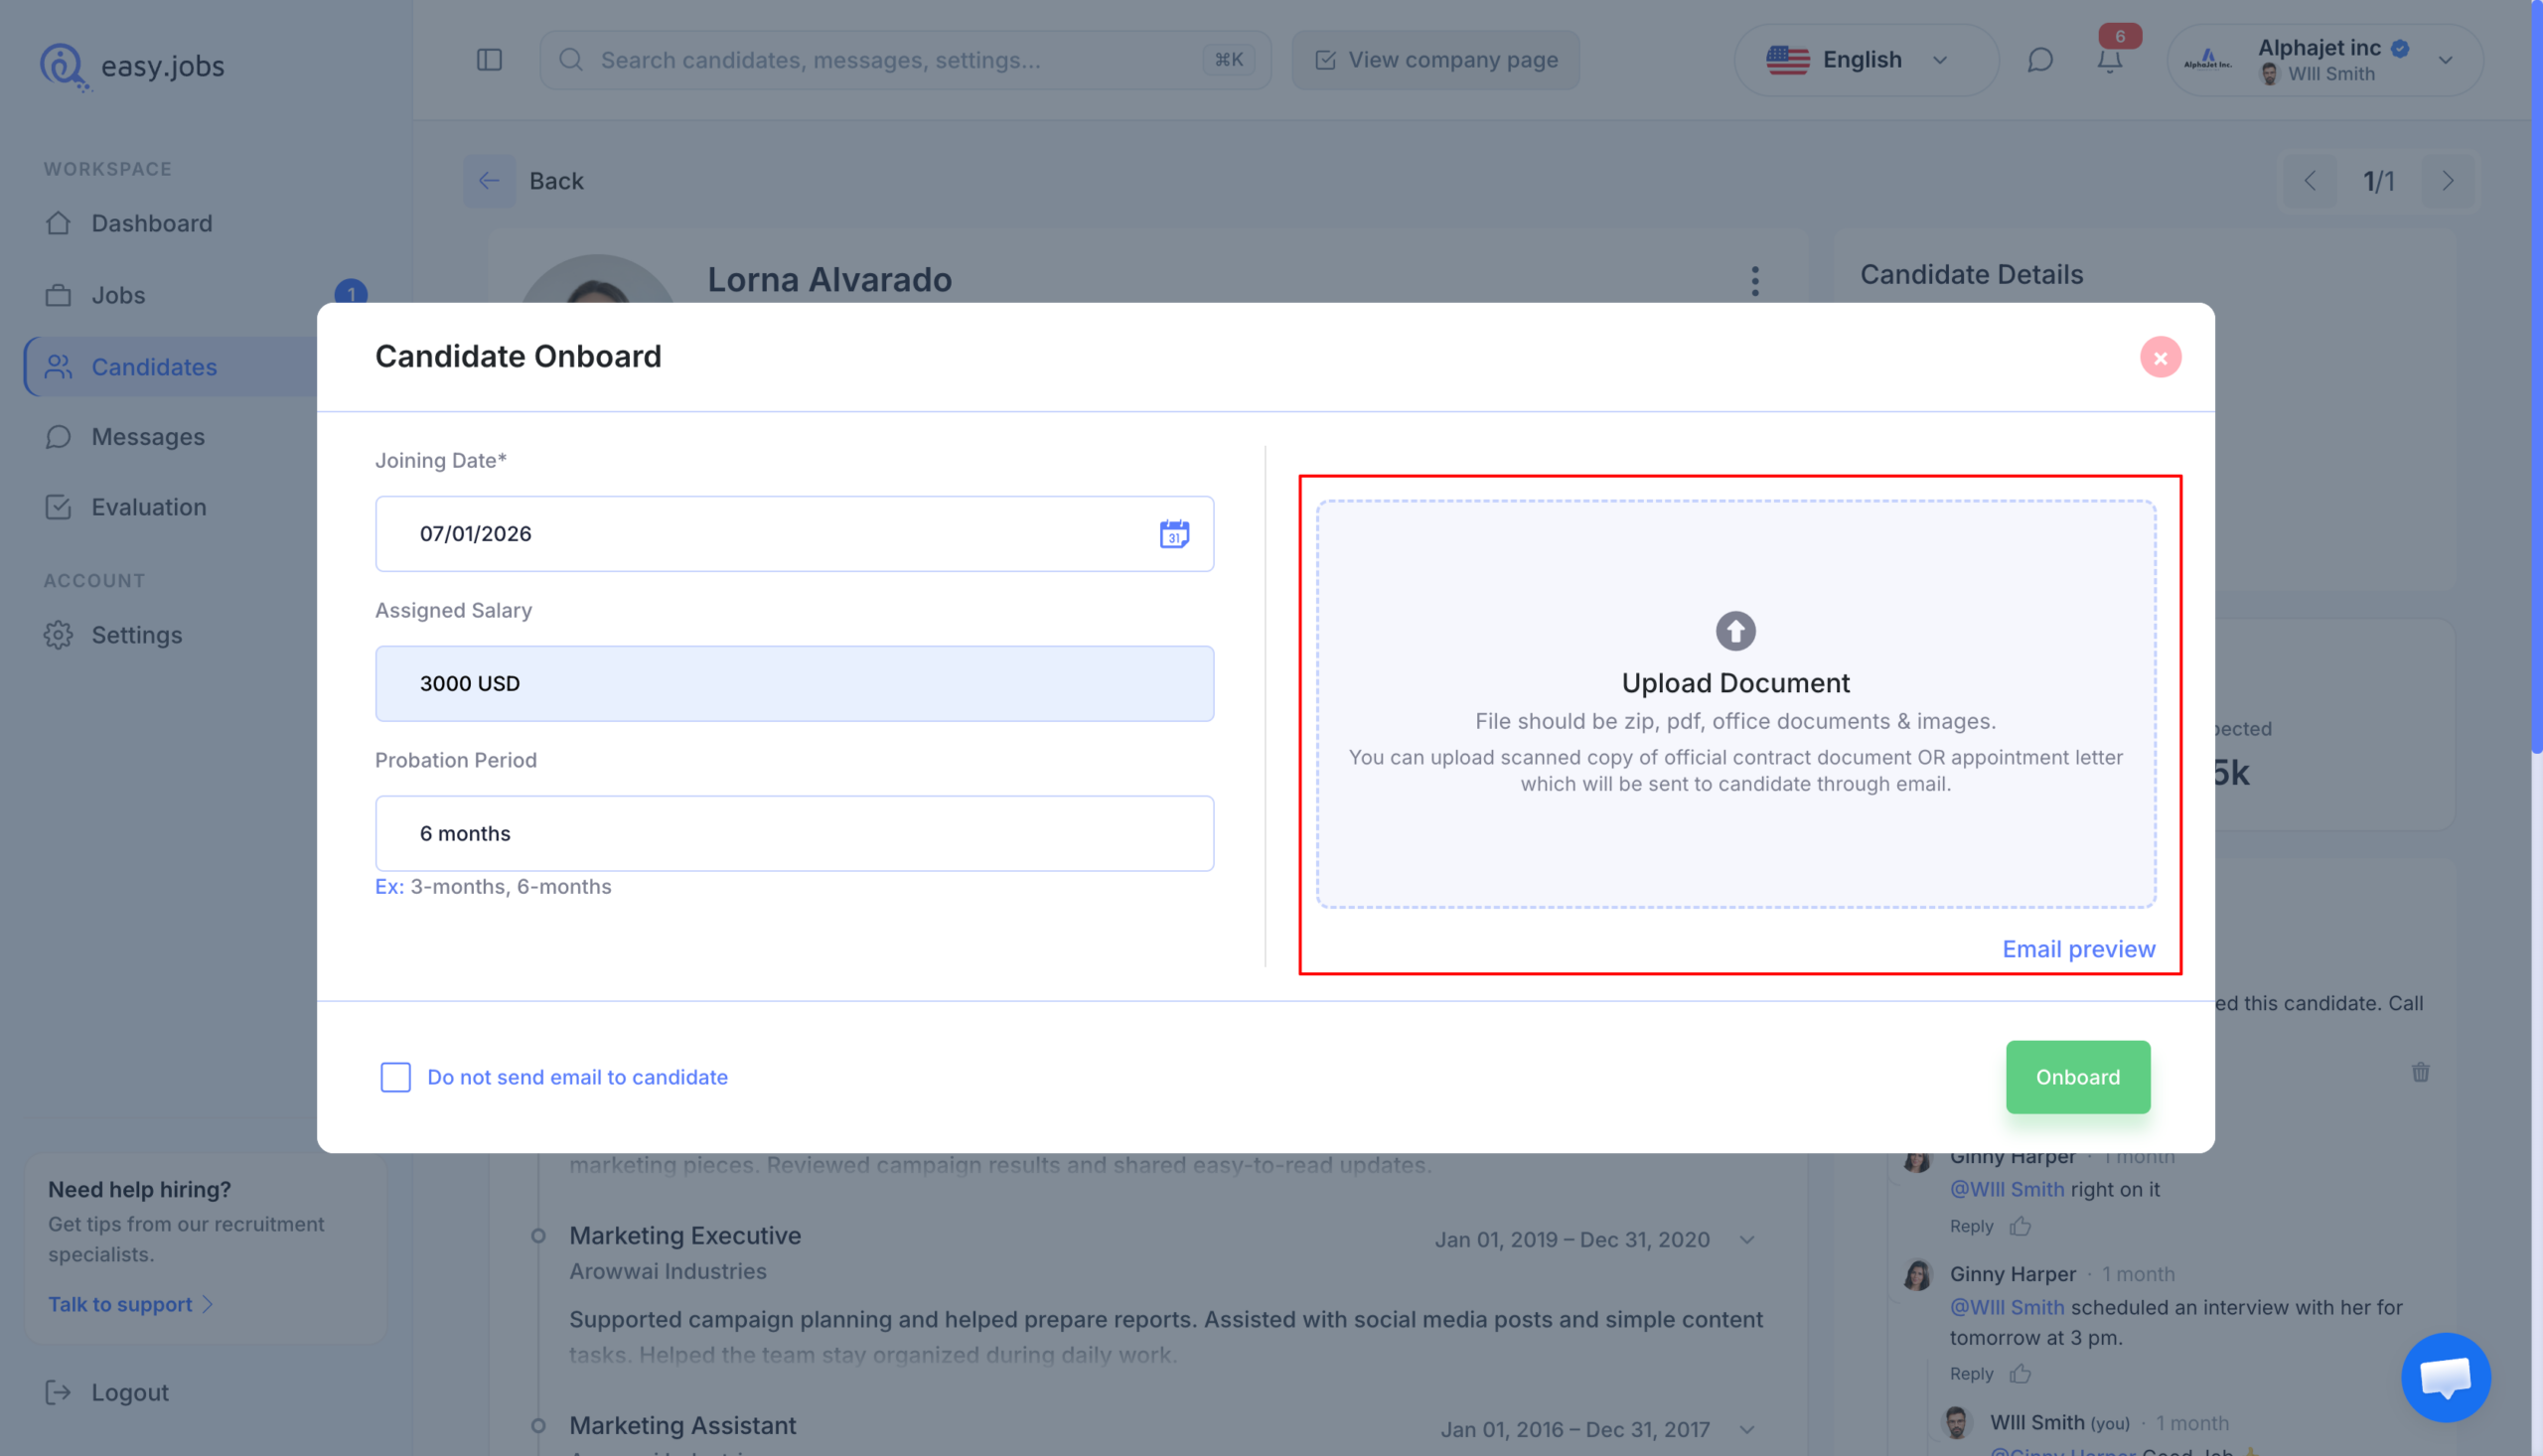Click the US flag icon
This screenshot has width=2543, height=1456.
point(1787,60)
